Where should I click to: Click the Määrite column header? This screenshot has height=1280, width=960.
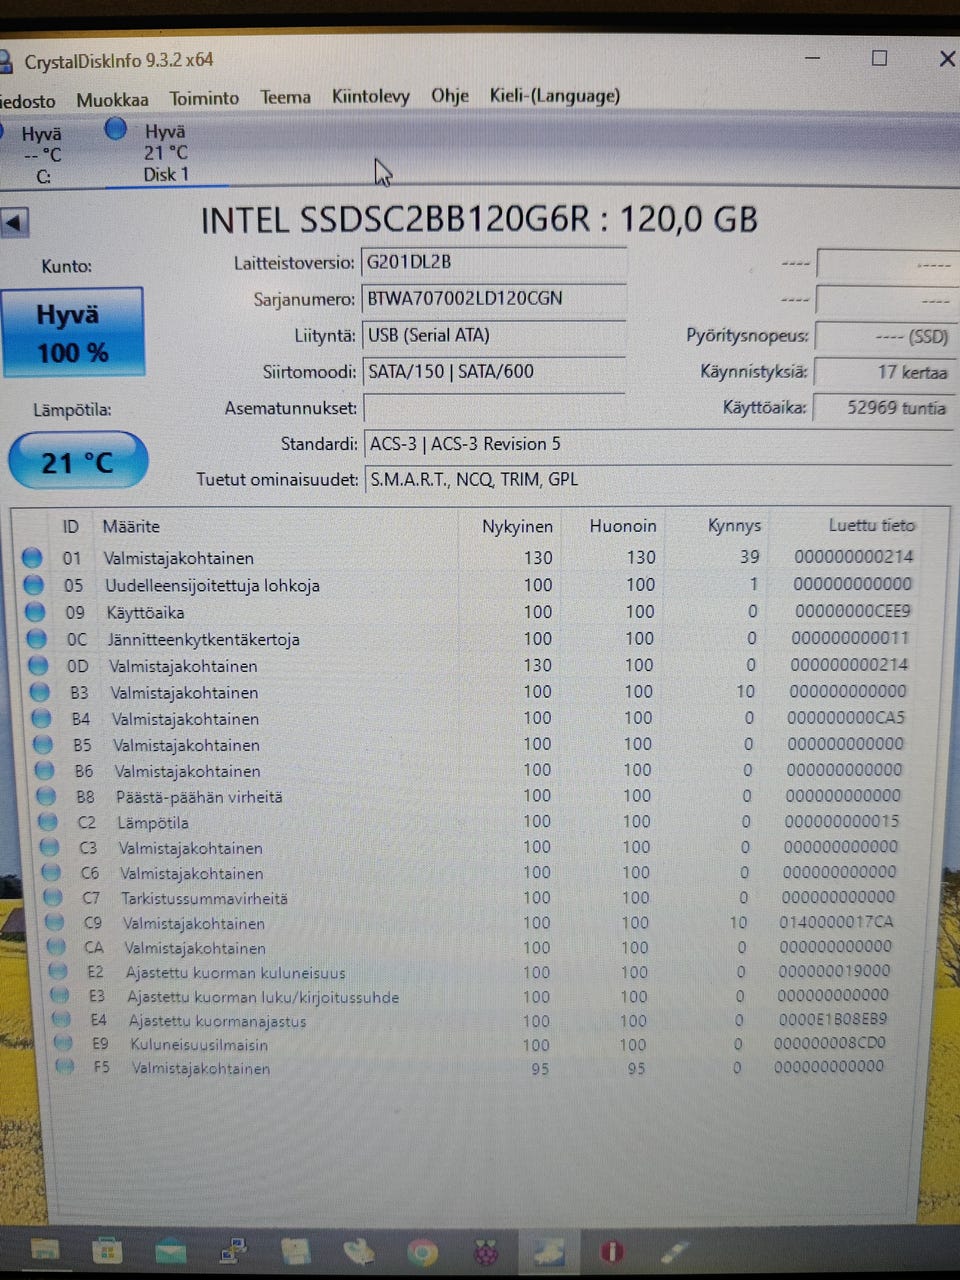(x=131, y=526)
